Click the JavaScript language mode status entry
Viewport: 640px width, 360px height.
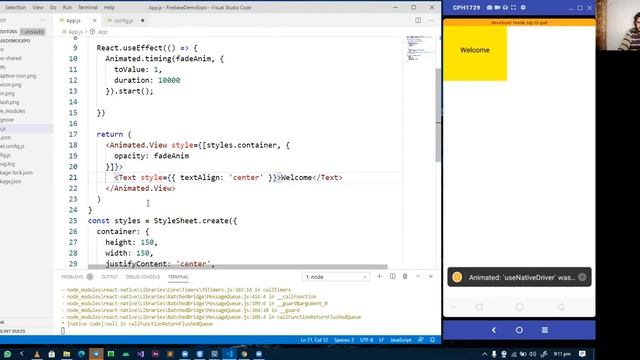[401, 340]
